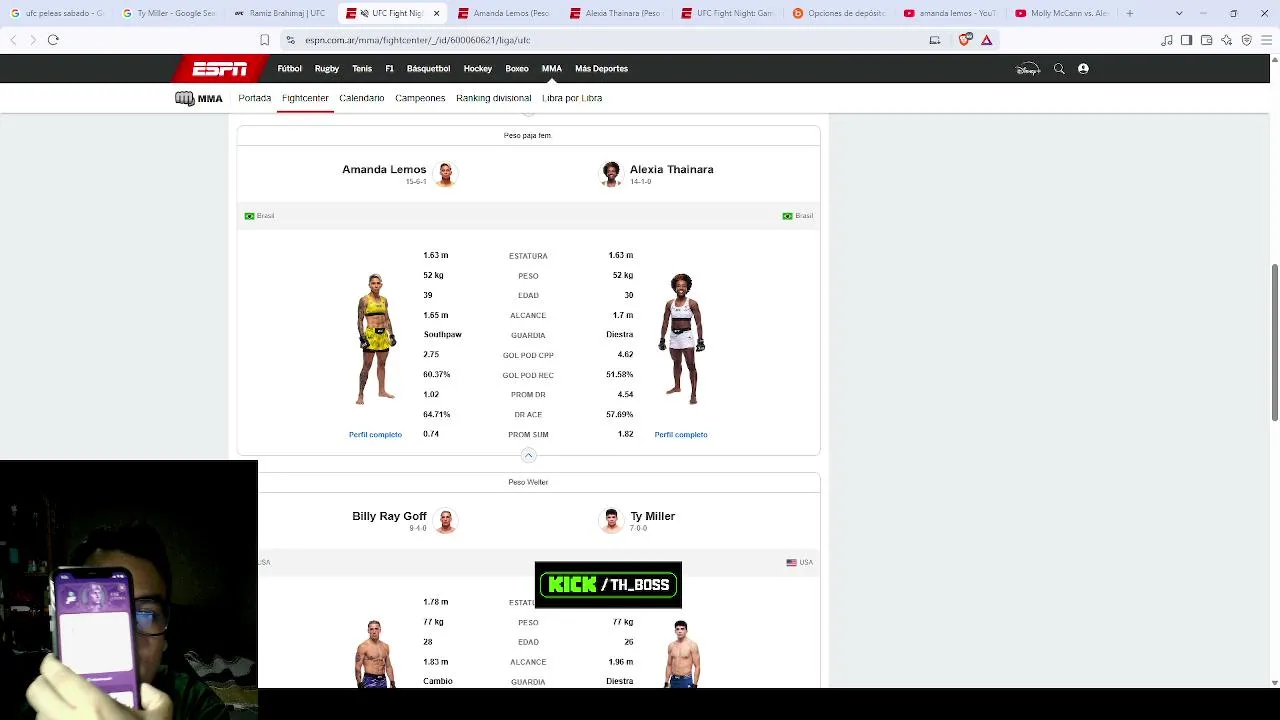1280x720 pixels.
Task: Open the Básquetbol section
Action: [428, 69]
